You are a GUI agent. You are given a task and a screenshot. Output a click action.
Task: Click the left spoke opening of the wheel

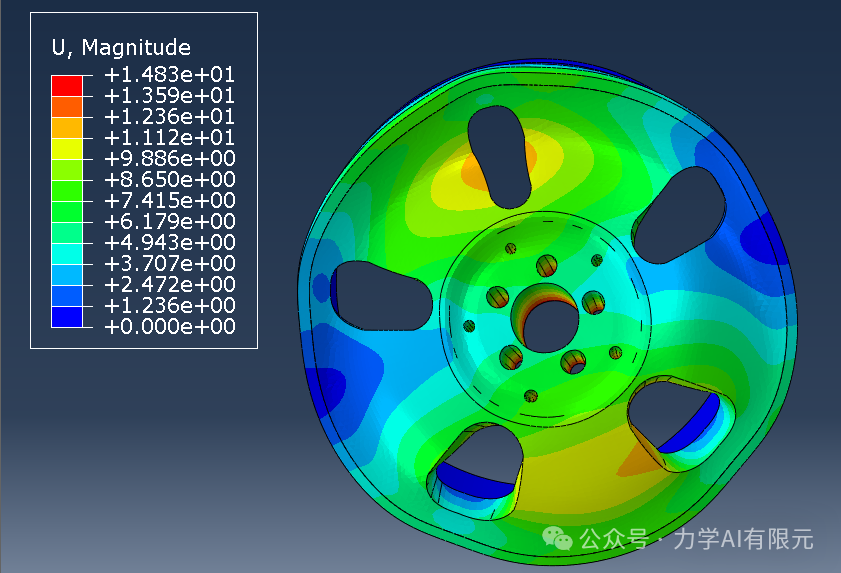click(x=381, y=296)
